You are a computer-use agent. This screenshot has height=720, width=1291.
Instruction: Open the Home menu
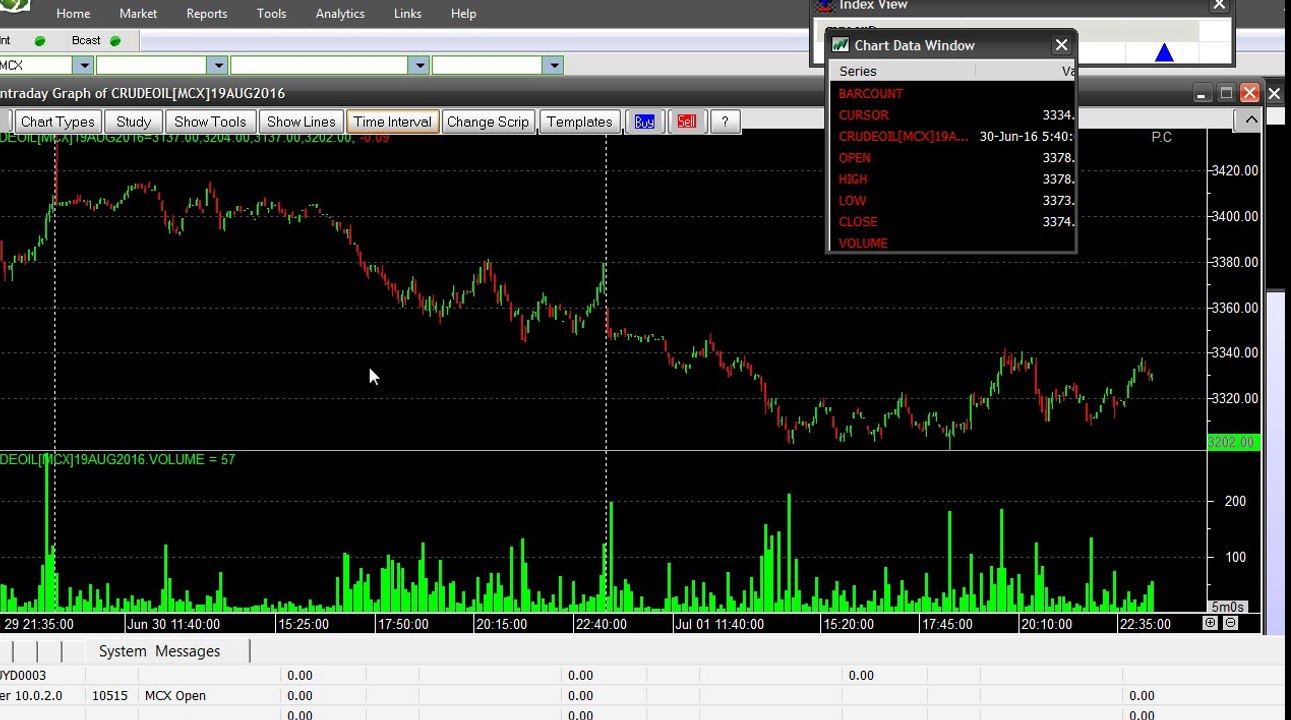(73, 13)
